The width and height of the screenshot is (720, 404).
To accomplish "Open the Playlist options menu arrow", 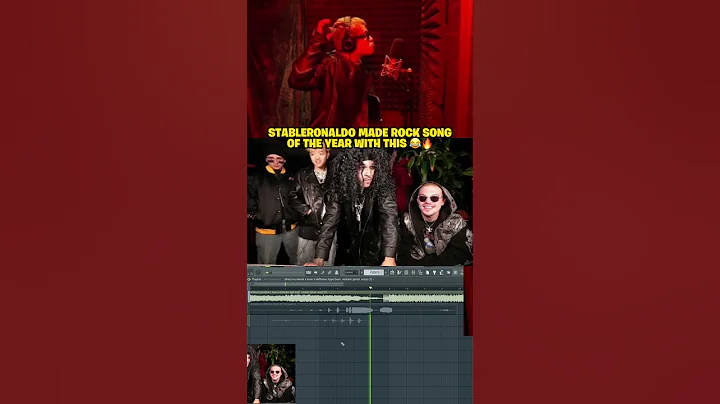I will pos(249,280).
